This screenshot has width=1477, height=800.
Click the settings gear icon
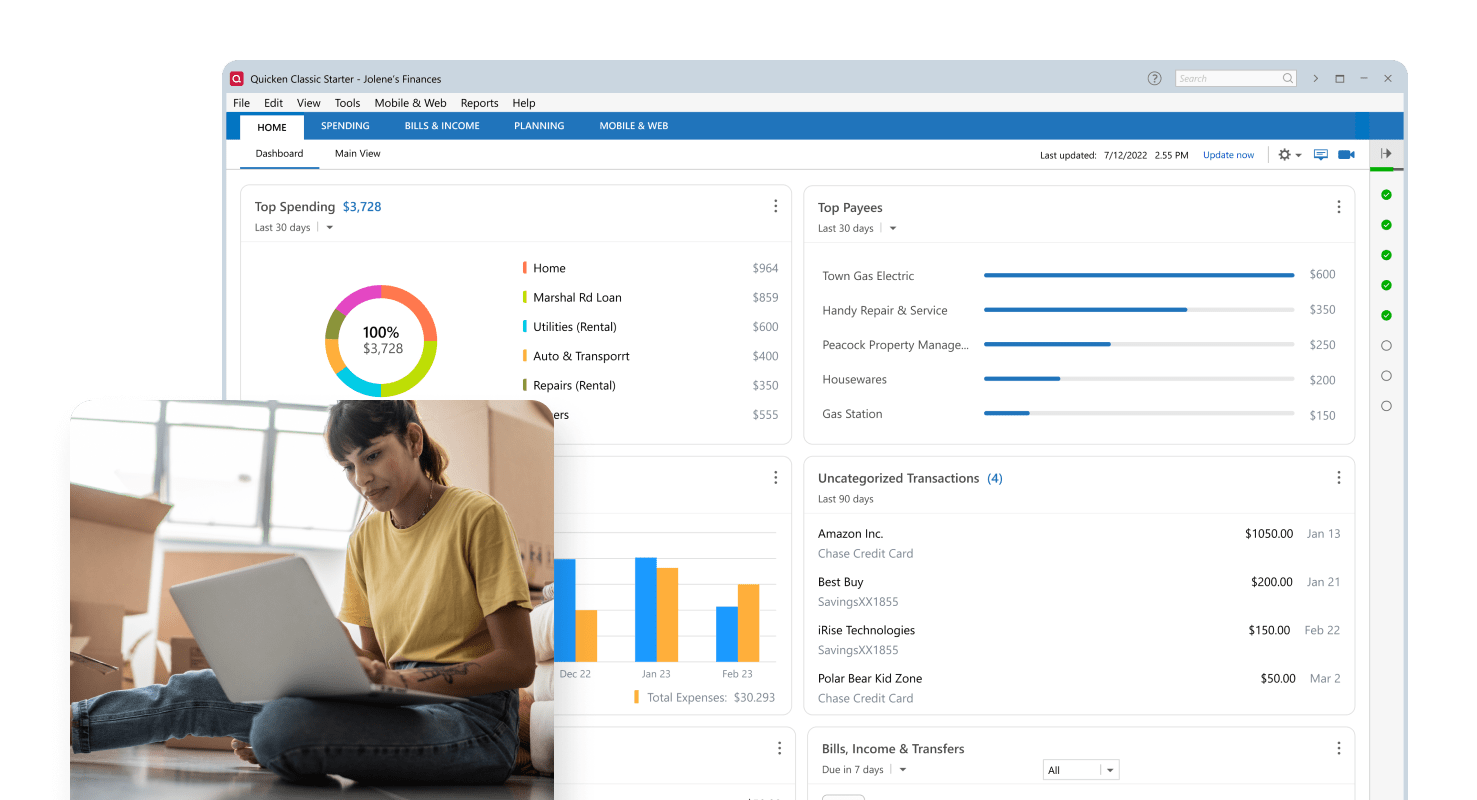[x=1284, y=154]
